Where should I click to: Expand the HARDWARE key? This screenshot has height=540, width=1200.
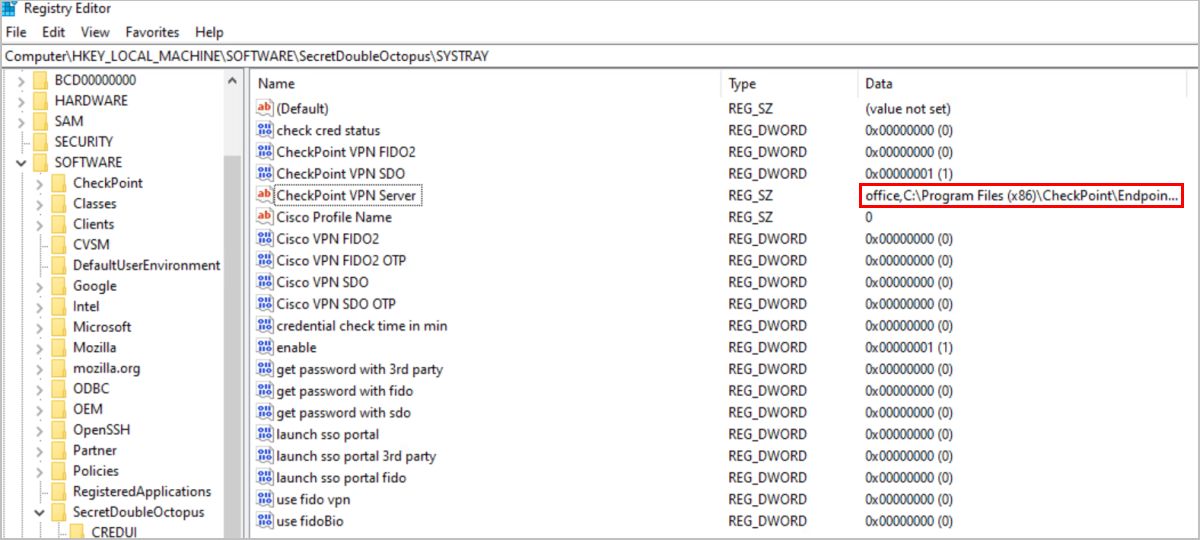(x=21, y=100)
